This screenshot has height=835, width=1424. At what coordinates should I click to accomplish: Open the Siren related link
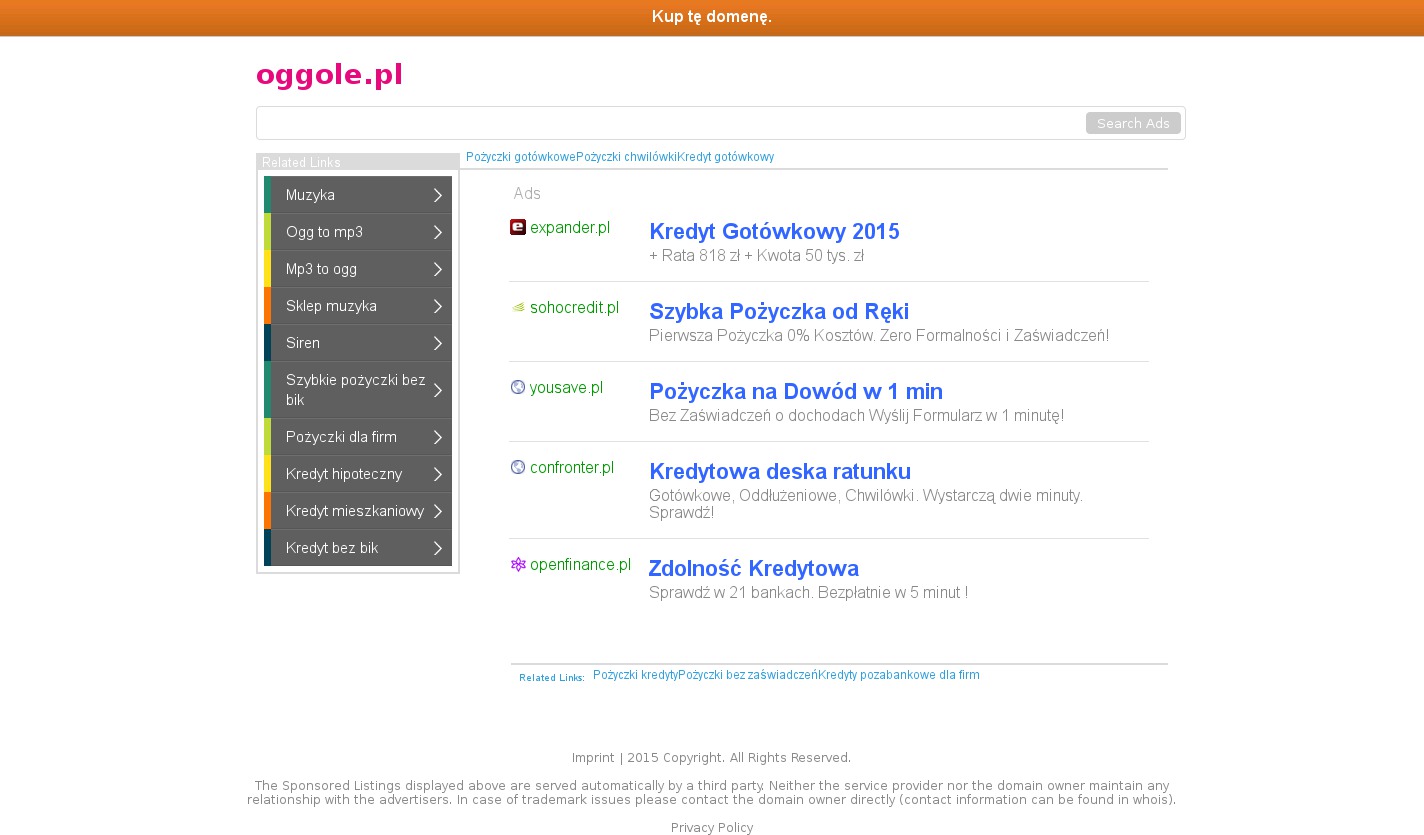point(303,343)
